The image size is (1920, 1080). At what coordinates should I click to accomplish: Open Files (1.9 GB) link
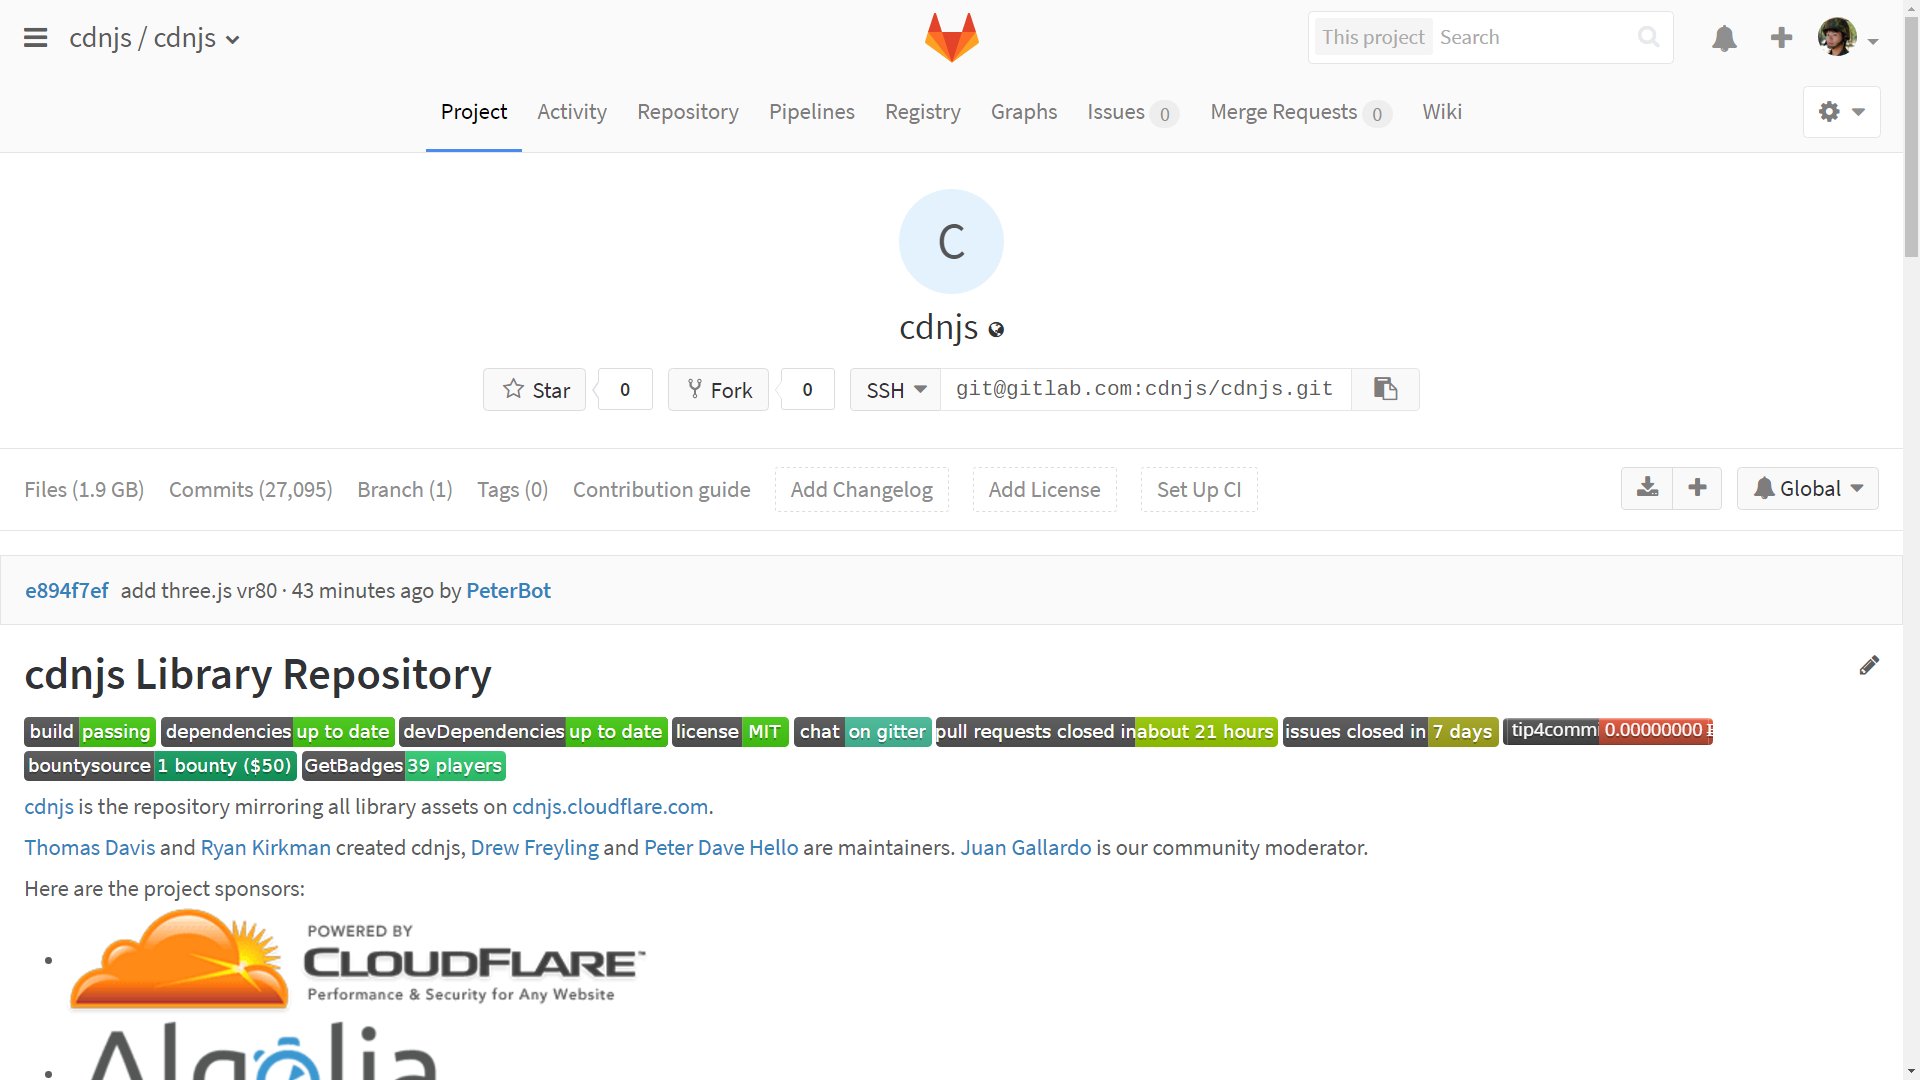tap(84, 489)
